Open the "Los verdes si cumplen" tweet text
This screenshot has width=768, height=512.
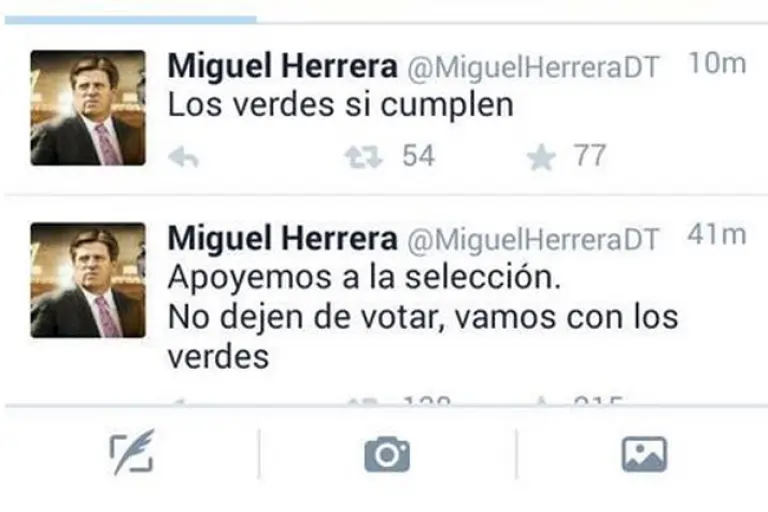[340, 105]
